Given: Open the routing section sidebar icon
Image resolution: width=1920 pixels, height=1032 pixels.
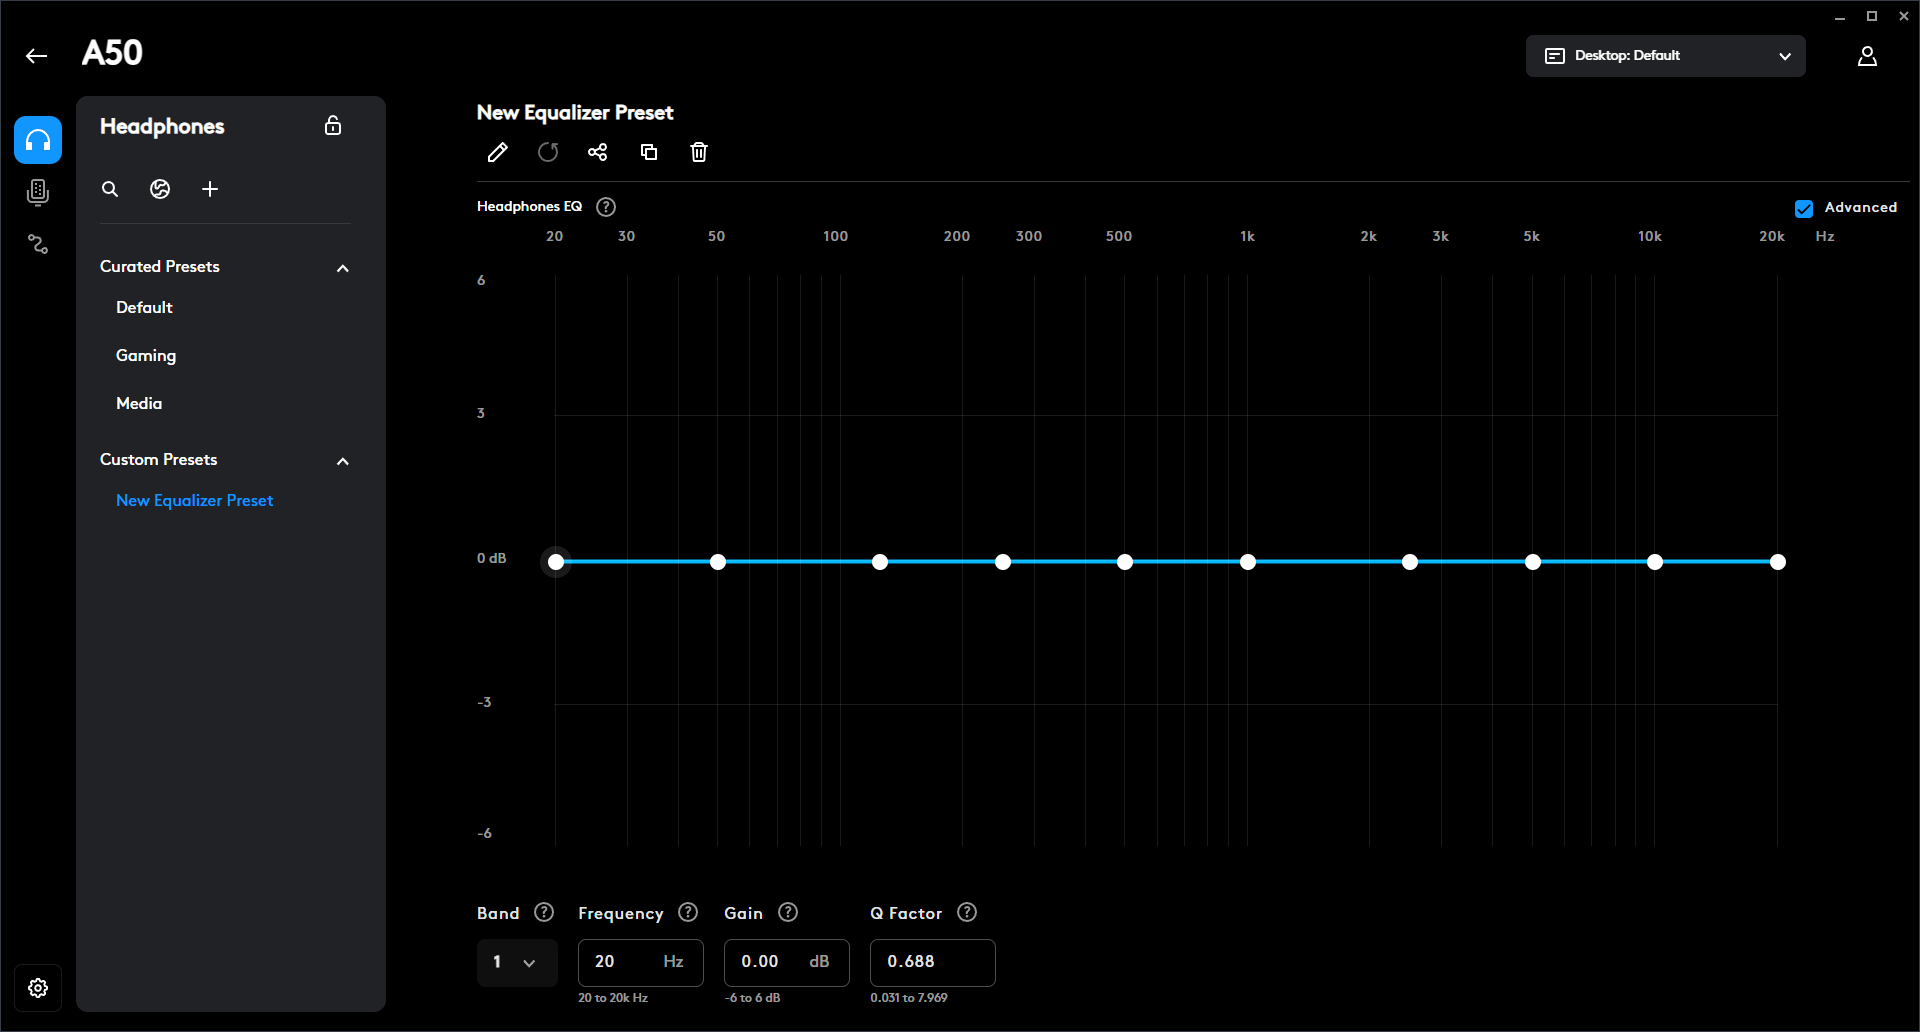Looking at the screenshot, I should pos(38,244).
